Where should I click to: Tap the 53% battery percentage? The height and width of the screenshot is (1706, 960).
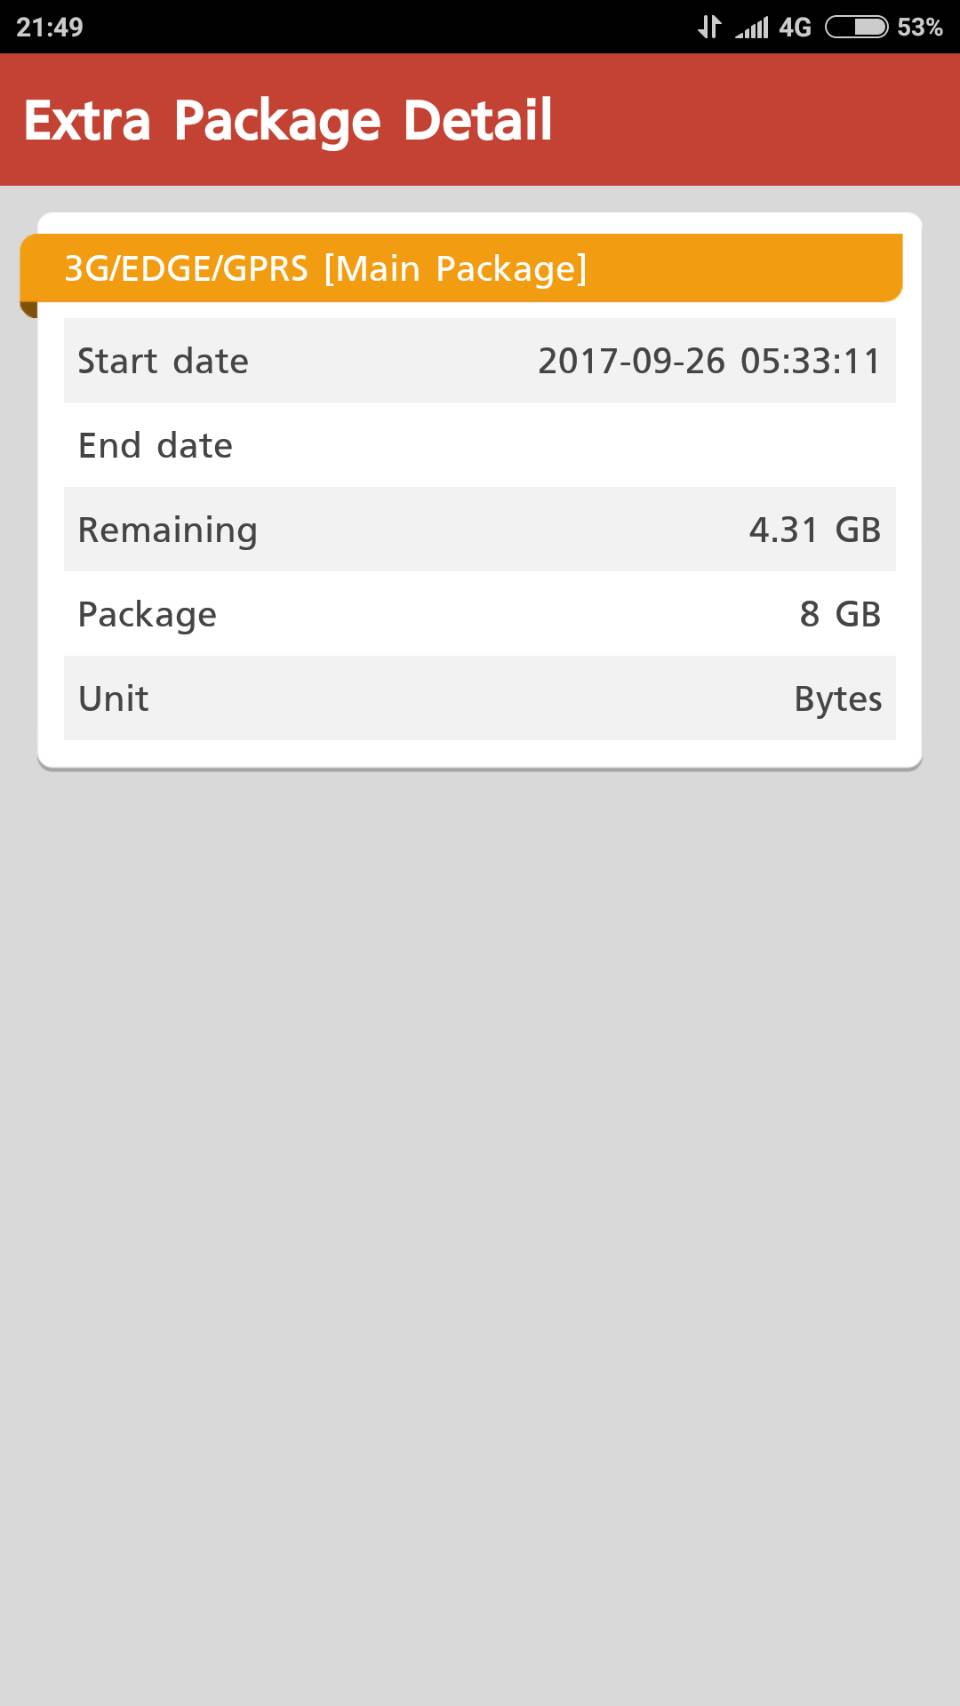[x=920, y=27]
